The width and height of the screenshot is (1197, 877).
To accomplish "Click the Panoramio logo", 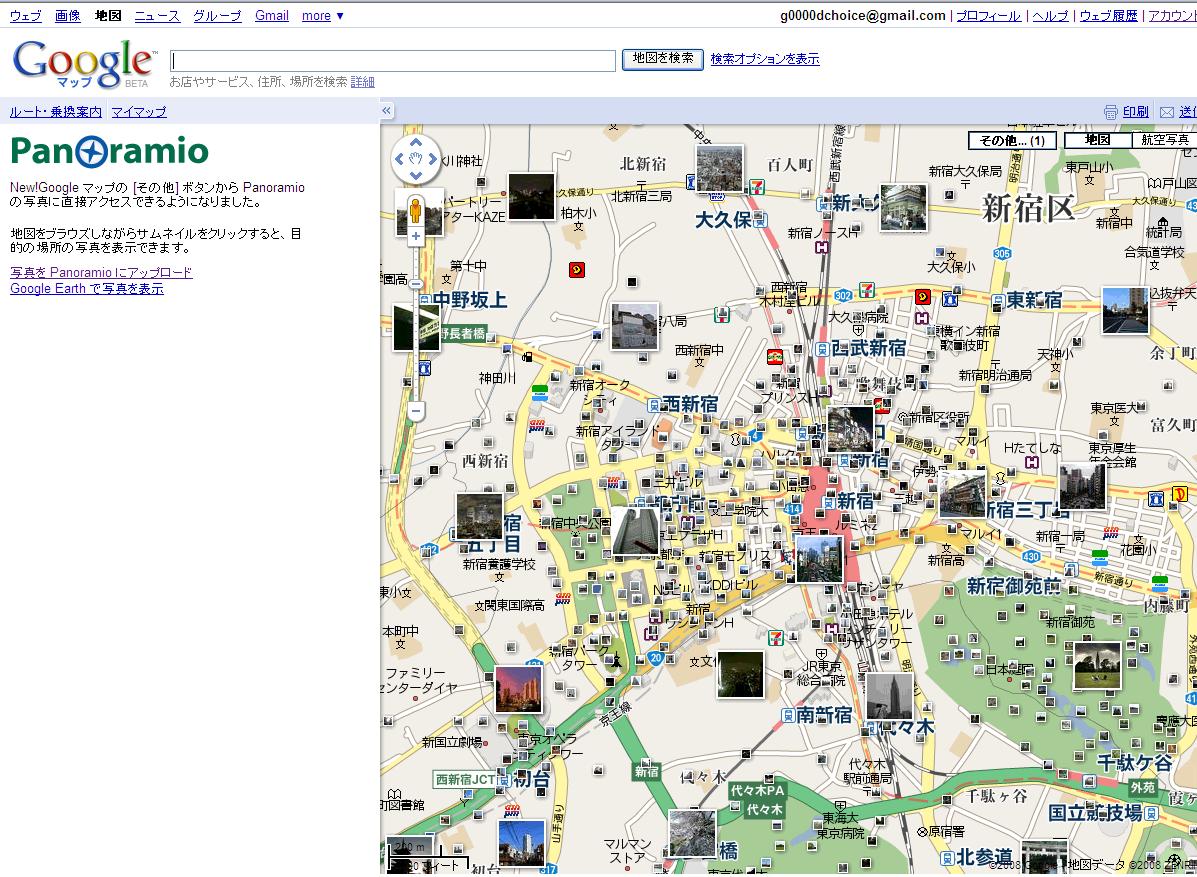I will (x=109, y=151).
